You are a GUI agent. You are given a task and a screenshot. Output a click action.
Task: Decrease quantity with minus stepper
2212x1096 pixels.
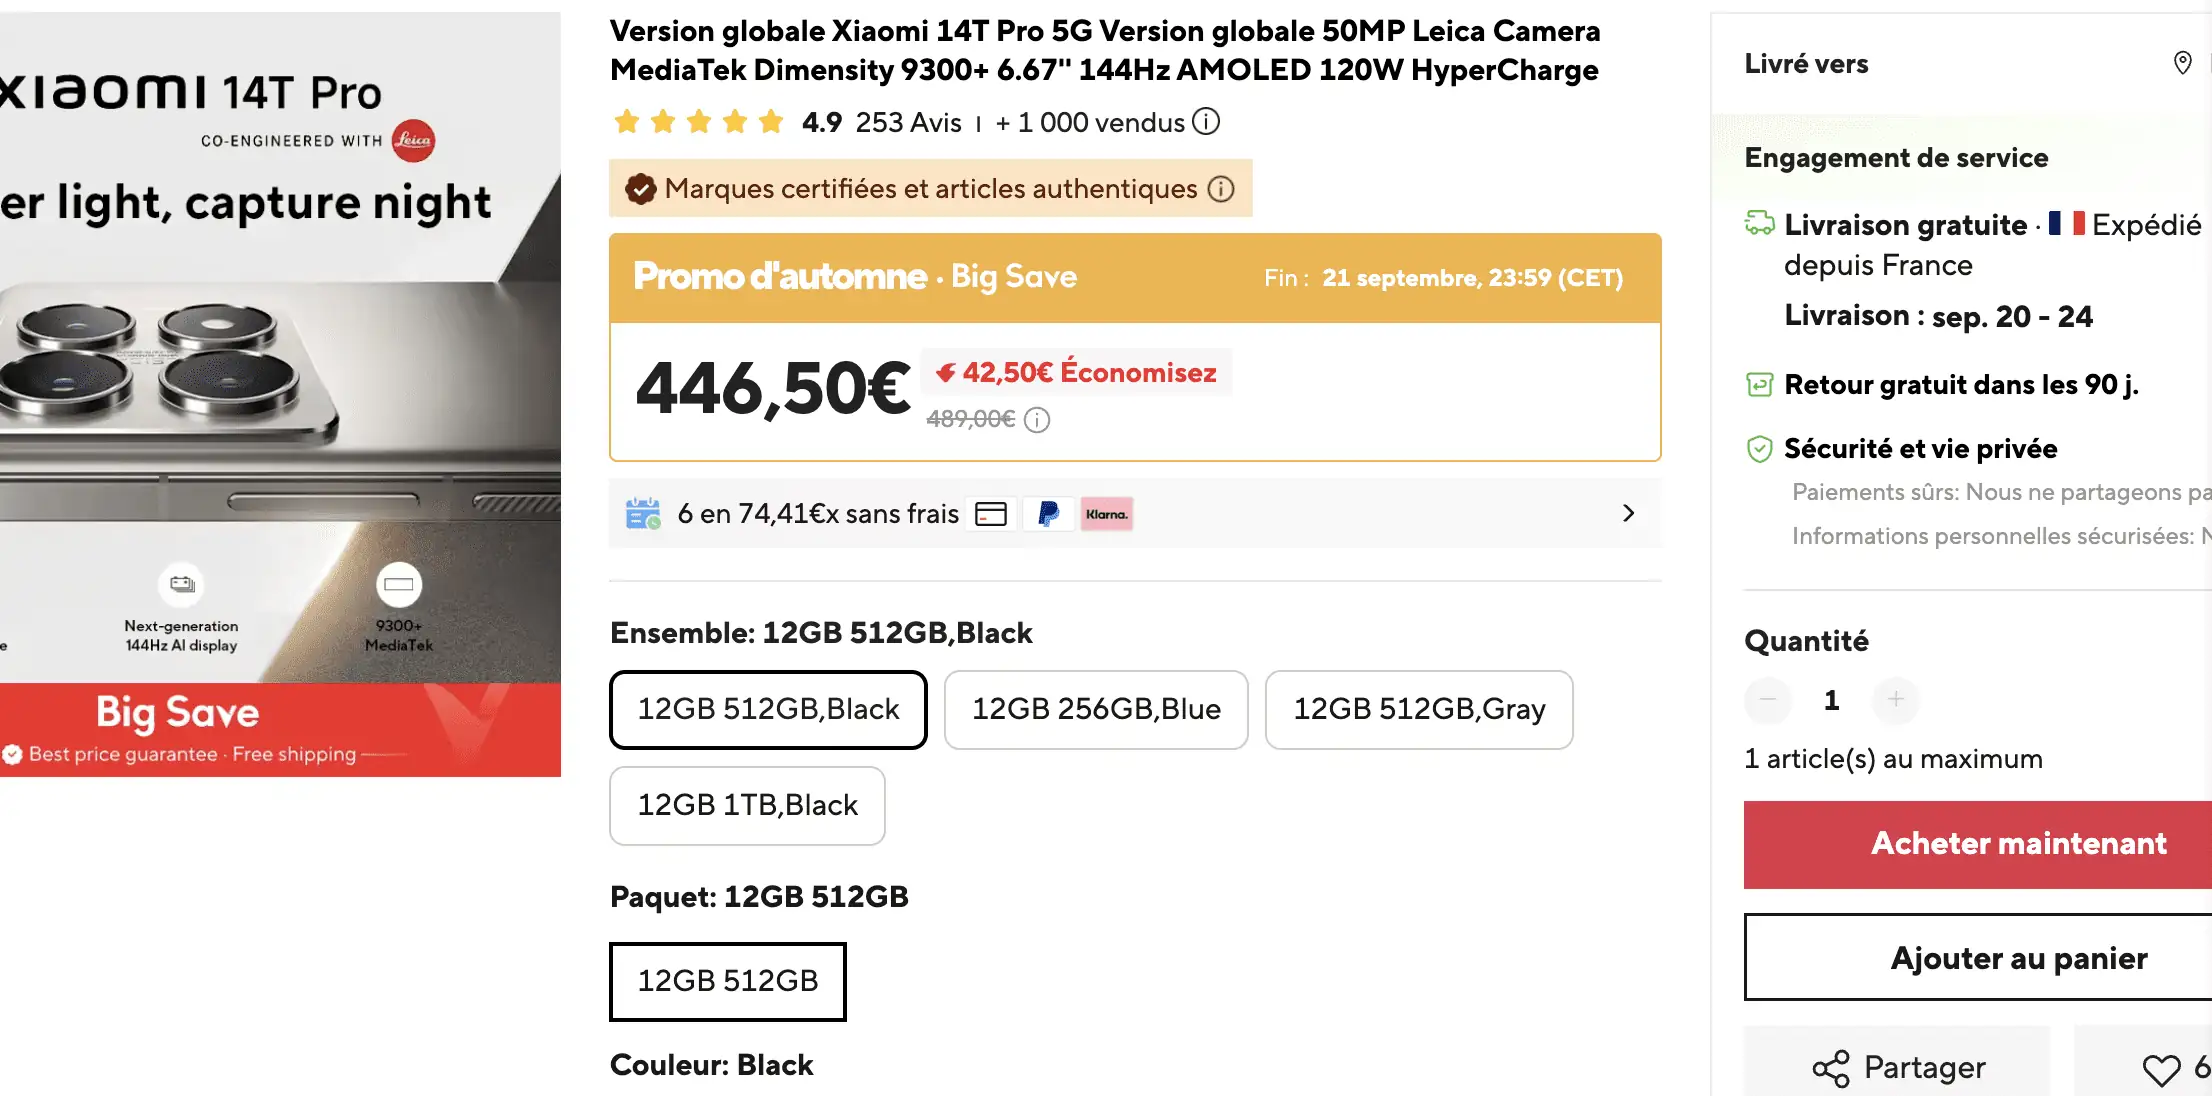point(1767,701)
